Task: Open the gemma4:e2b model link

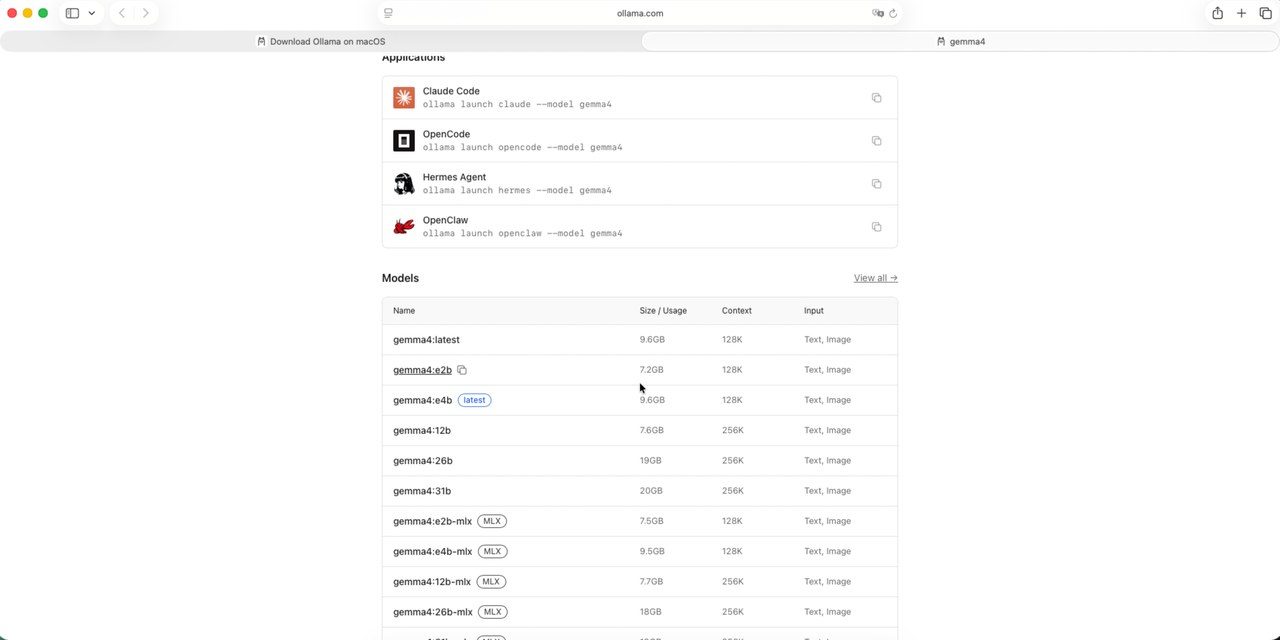Action: click(422, 370)
